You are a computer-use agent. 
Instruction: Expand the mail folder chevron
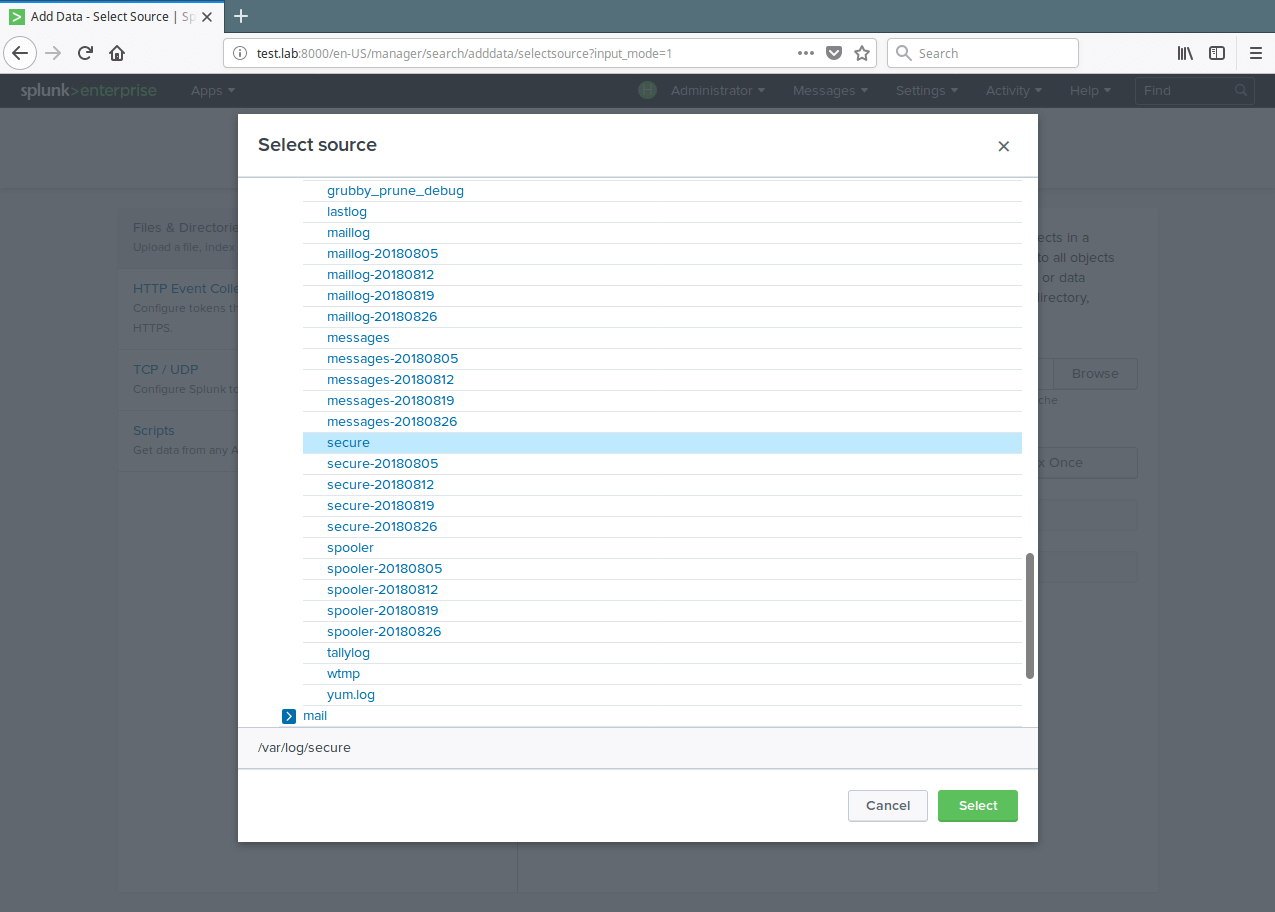289,716
